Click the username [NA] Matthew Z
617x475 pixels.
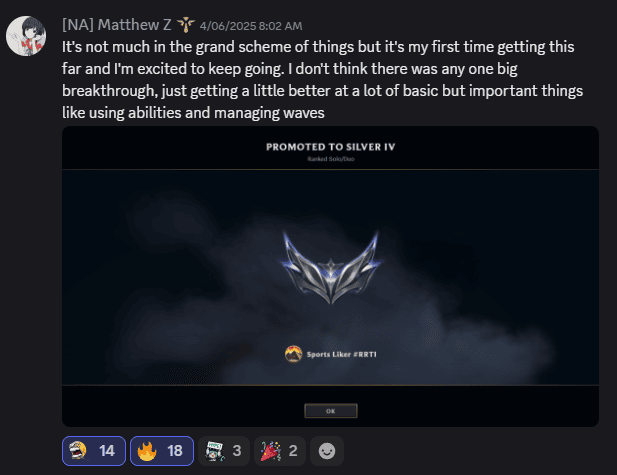tap(116, 25)
